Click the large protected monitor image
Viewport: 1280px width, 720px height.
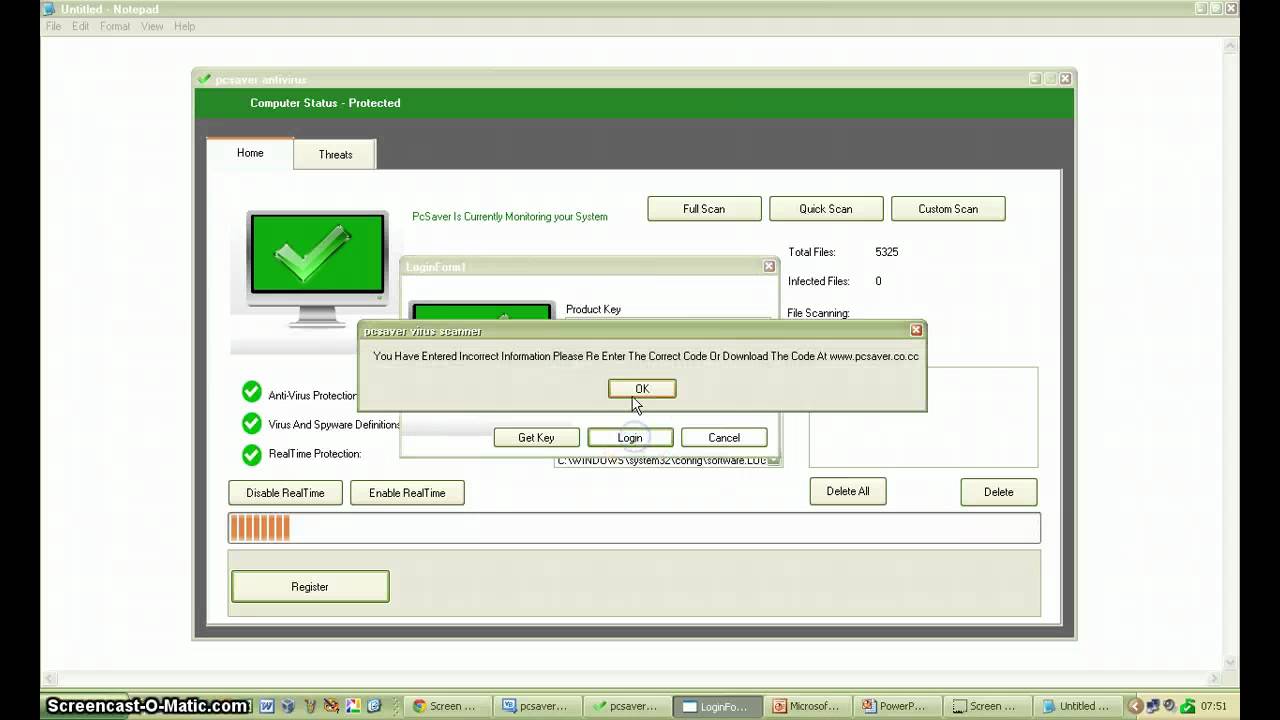(x=317, y=267)
